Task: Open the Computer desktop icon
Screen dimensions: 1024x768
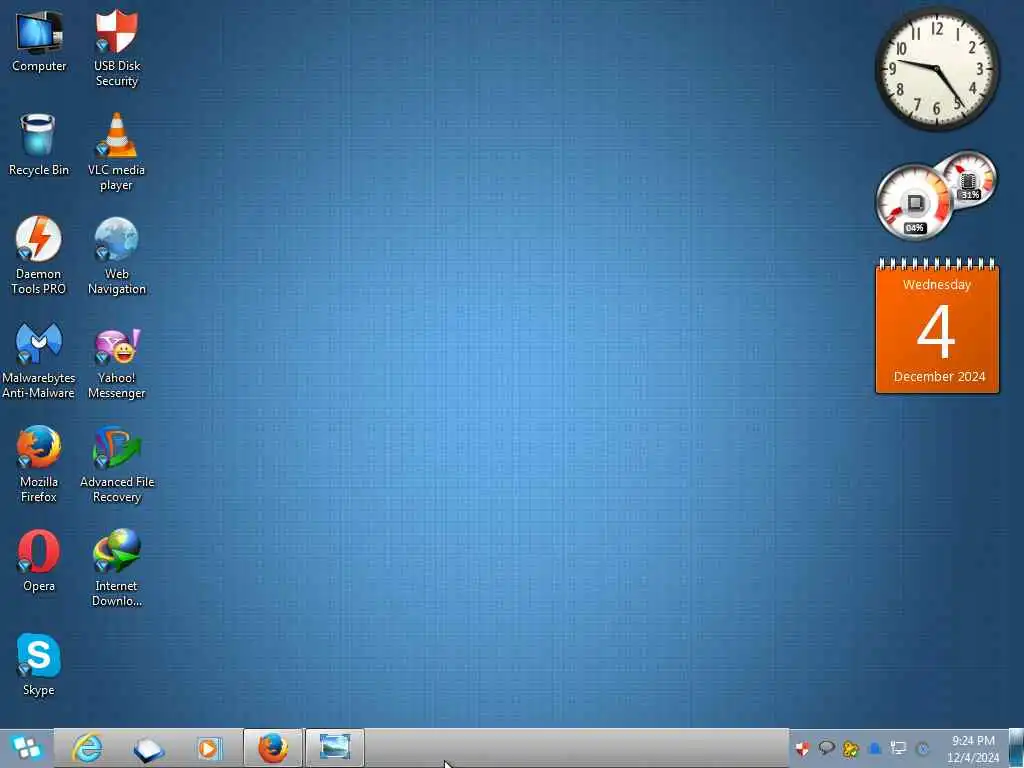Action: 39,42
